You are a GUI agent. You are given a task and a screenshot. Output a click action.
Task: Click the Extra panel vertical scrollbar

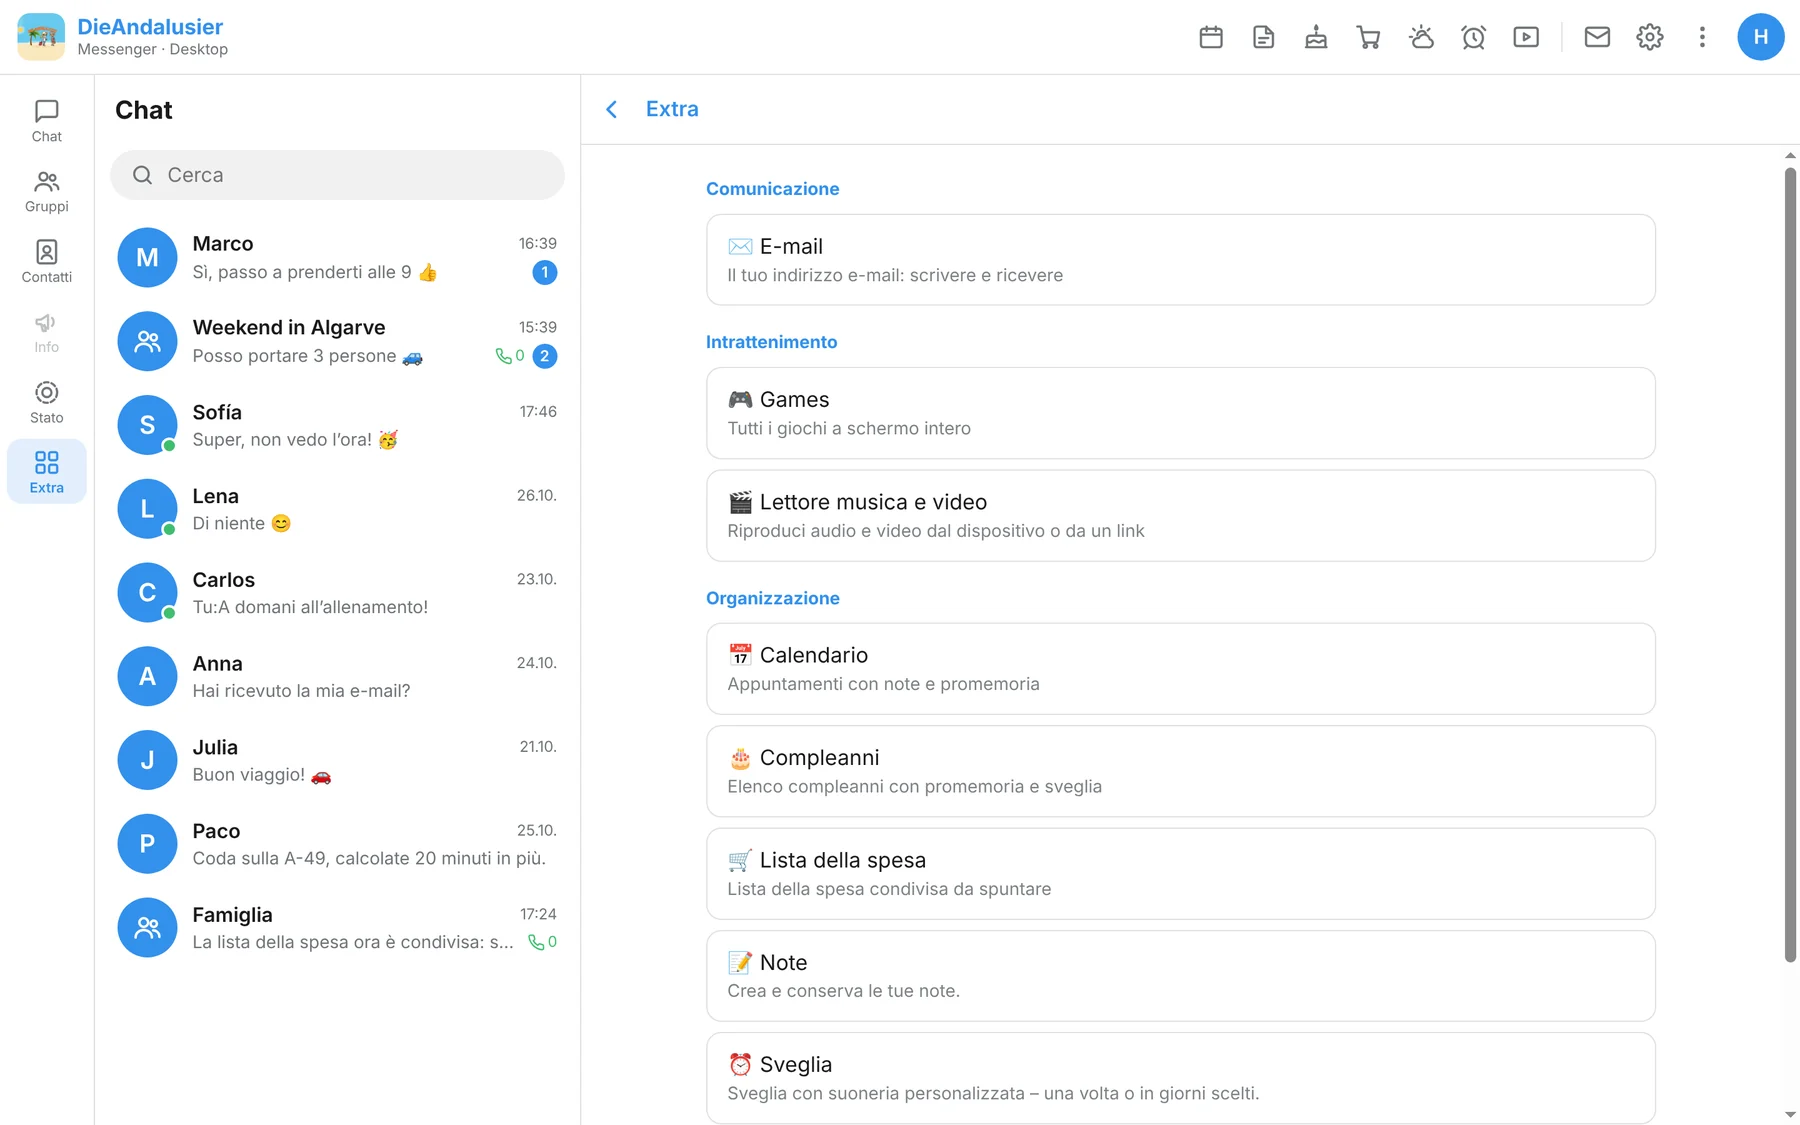click(1790, 565)
